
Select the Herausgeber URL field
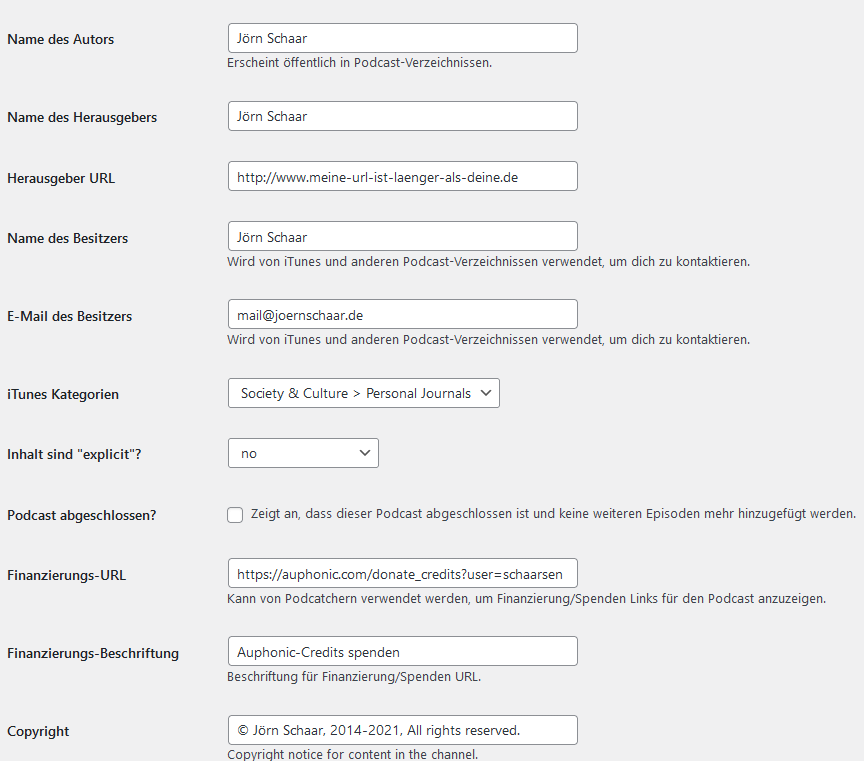(x=403, y=176)
